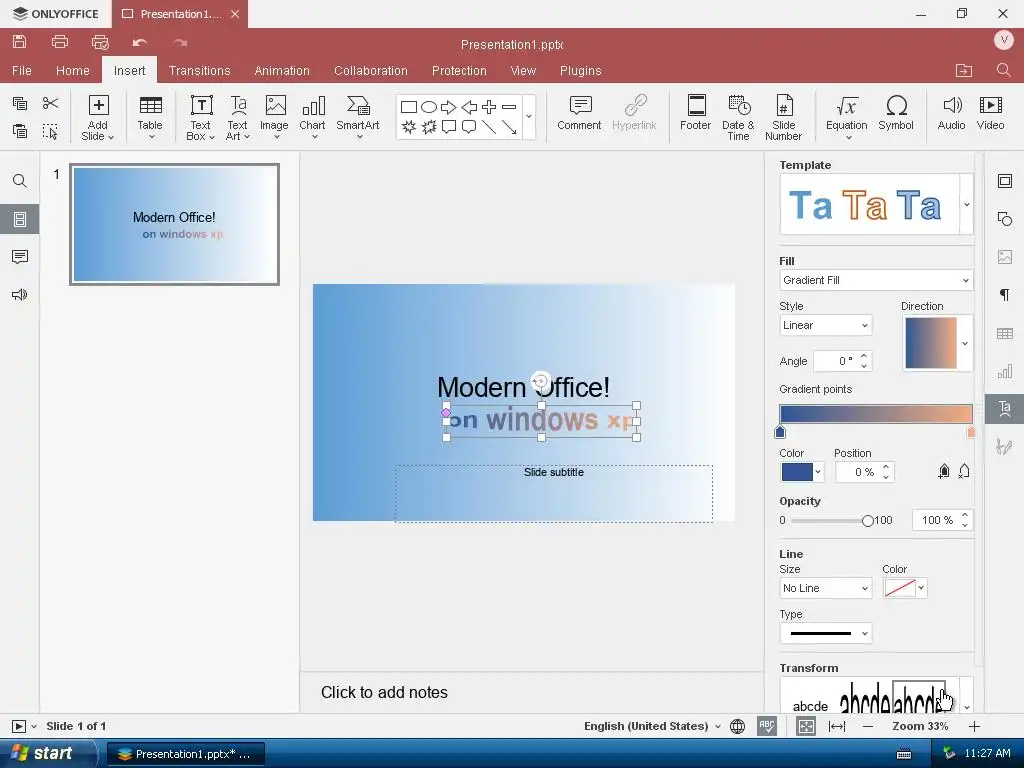Click the Cut scissors icon
The height and width of the screenshot is (768, 1024).
click(50, 103)
